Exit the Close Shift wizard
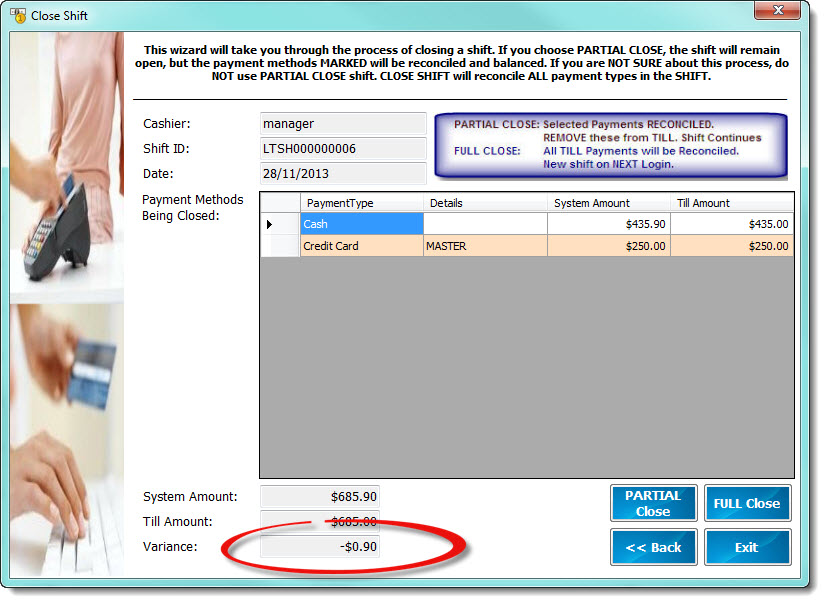 pyautogui.click(x=747, y=547)
